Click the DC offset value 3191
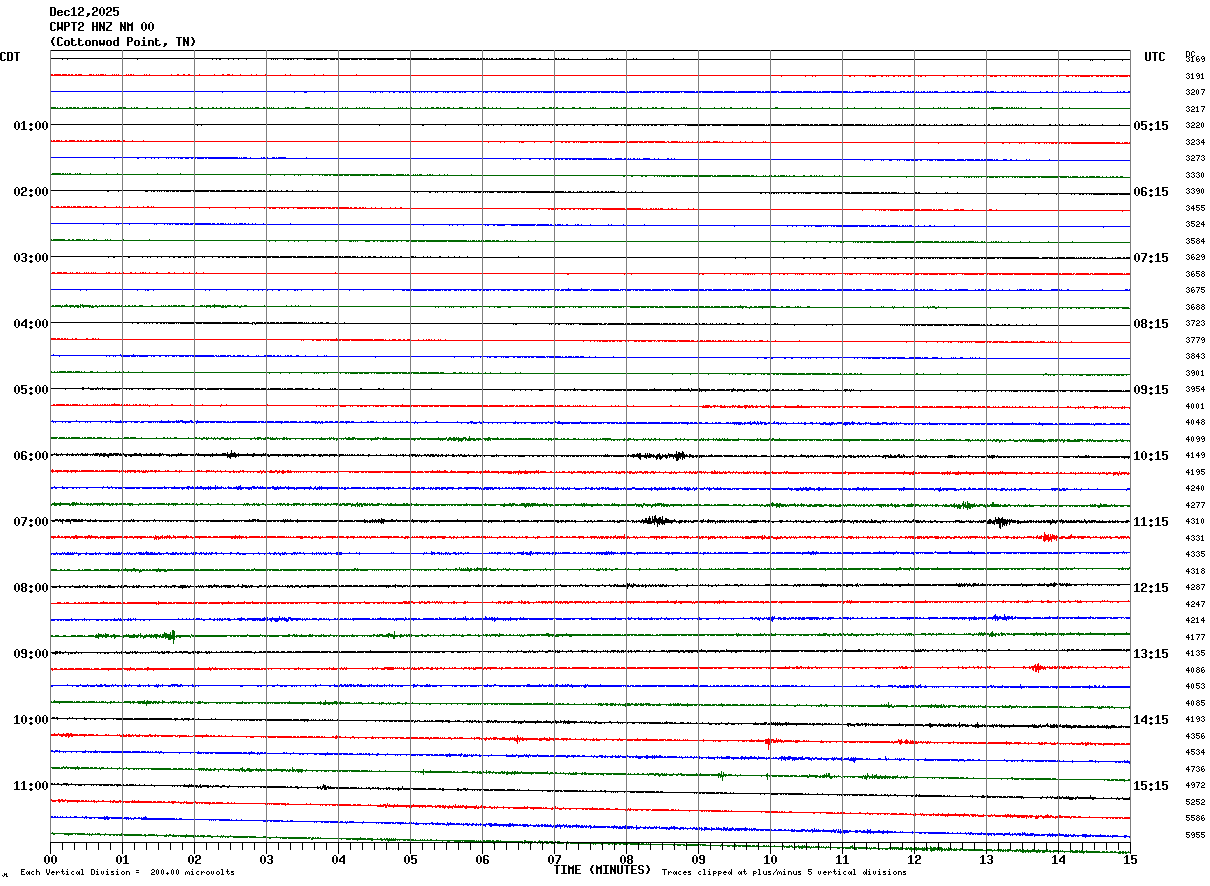This screenshot has width=1210, height=886. click(1195, 76)
